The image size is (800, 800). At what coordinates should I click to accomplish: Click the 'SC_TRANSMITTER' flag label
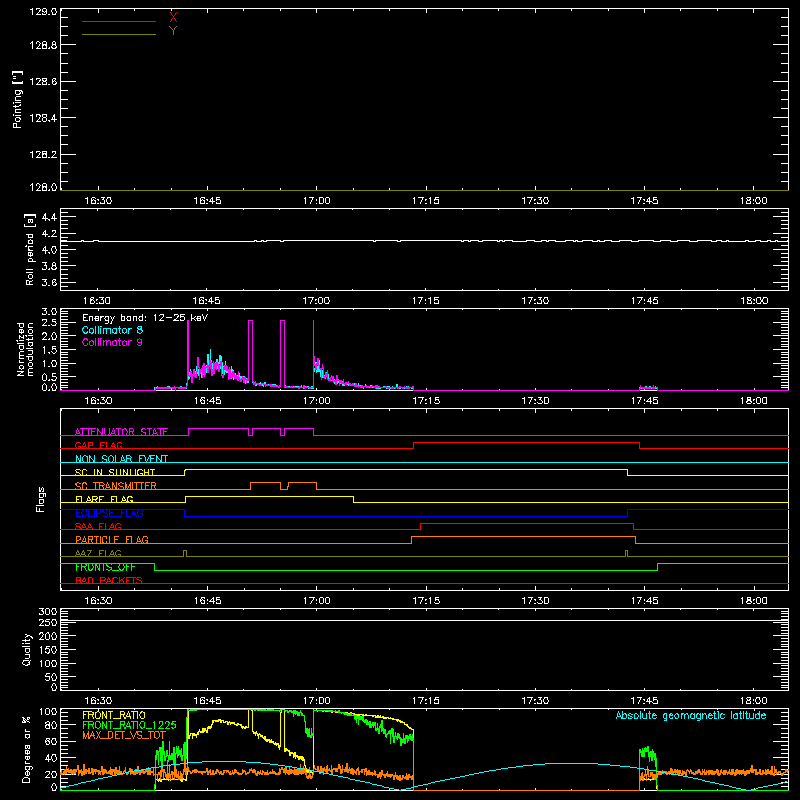coord(116,486)
